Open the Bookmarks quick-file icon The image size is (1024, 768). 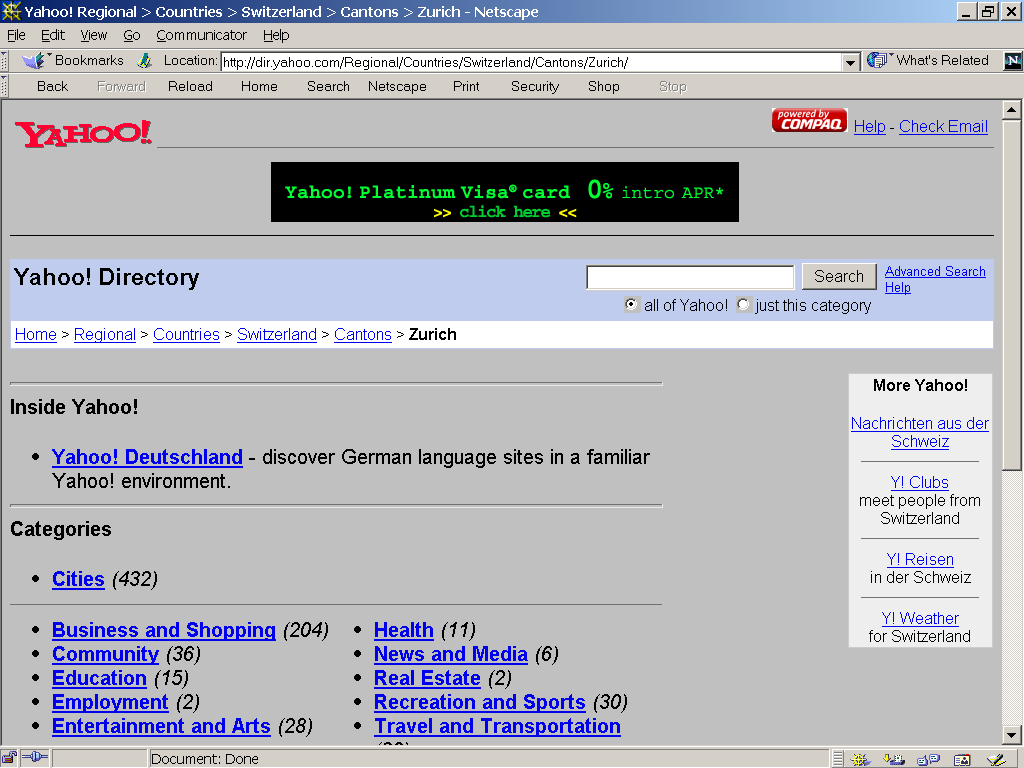[x=34, y=61]
